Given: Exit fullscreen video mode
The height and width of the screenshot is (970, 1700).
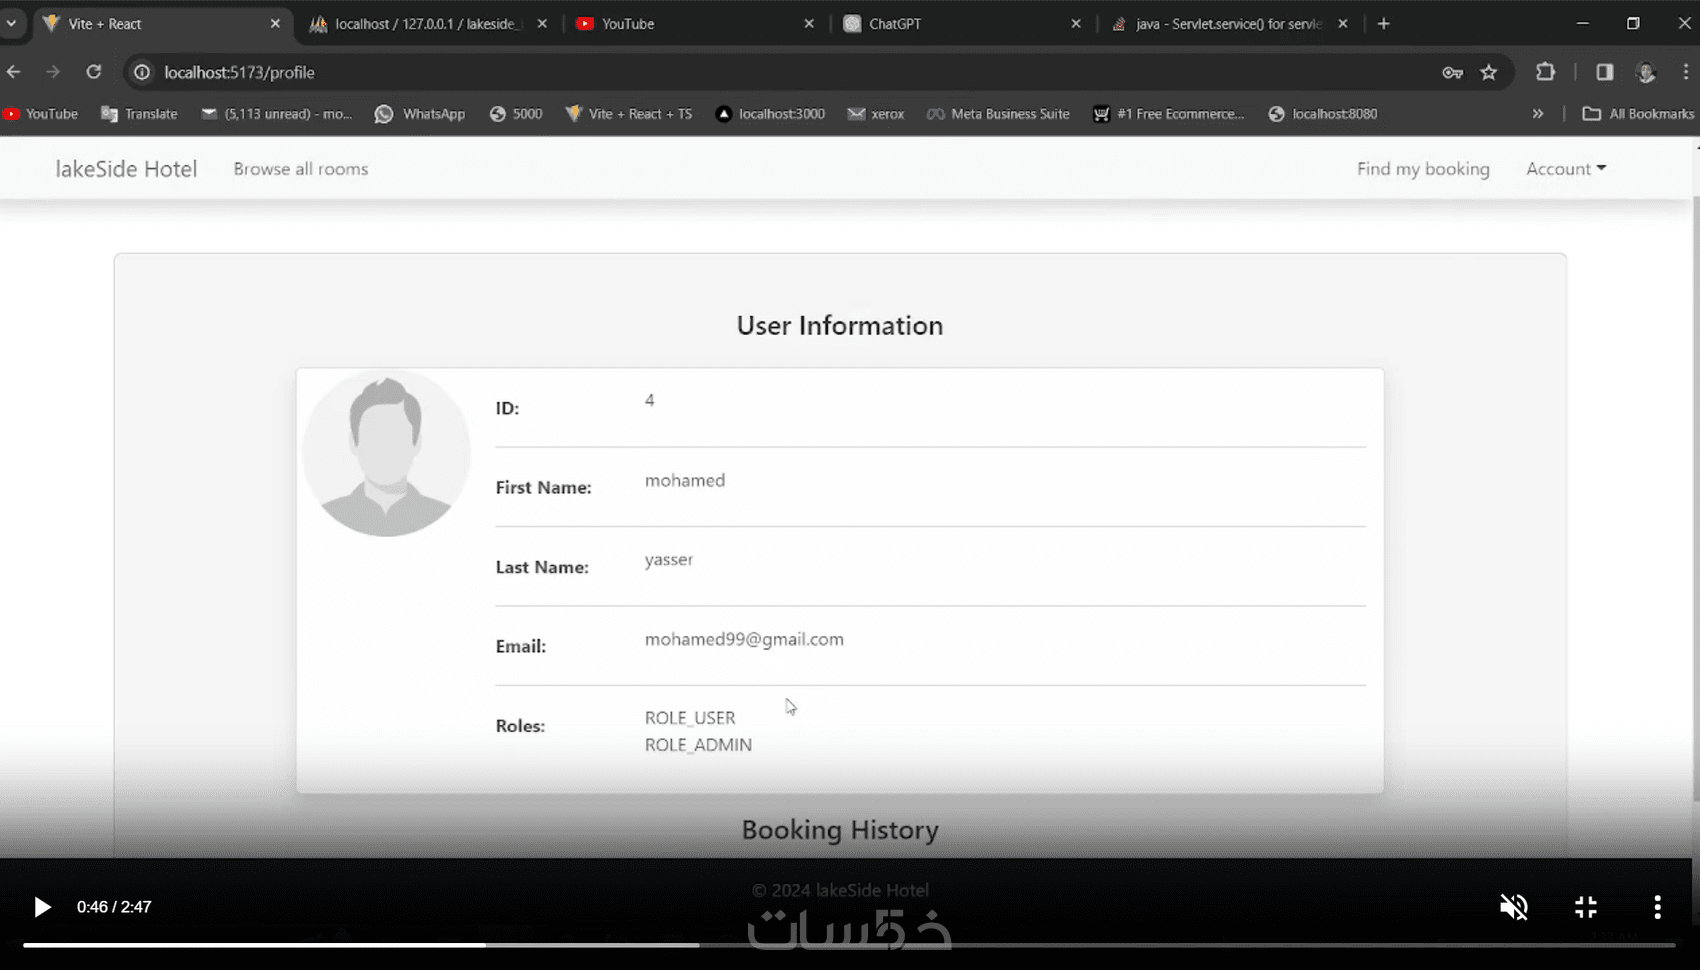Looking at the screenshot, I should pyautogui.click(x=1586, y=907).
